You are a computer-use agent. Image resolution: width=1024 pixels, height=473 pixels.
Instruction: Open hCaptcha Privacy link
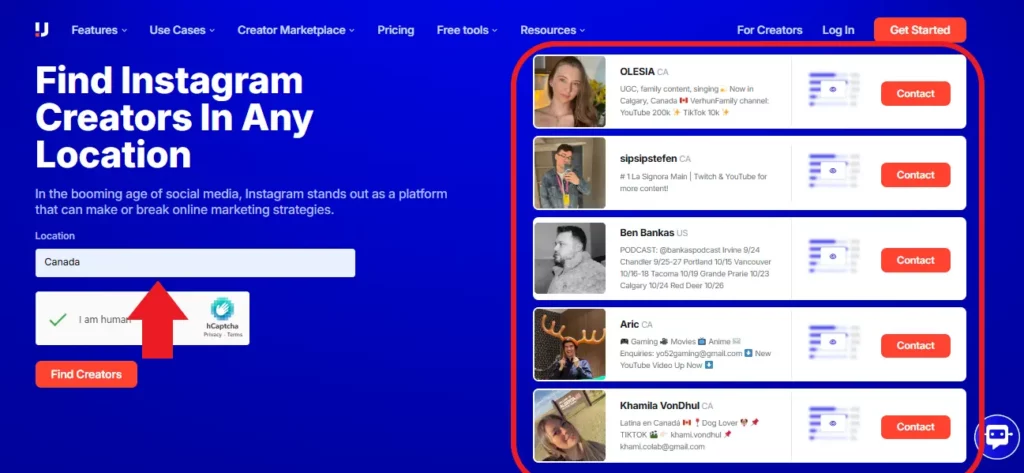(x=212, y=334)
